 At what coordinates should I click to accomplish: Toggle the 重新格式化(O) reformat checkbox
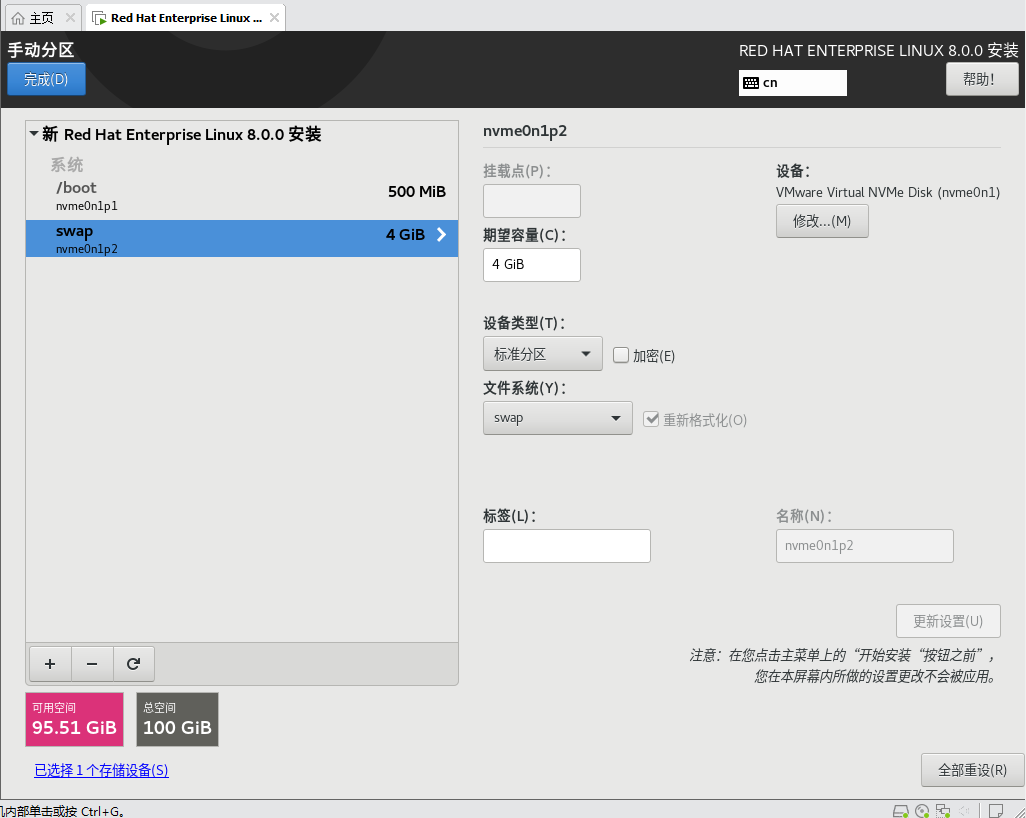point(651,419)
